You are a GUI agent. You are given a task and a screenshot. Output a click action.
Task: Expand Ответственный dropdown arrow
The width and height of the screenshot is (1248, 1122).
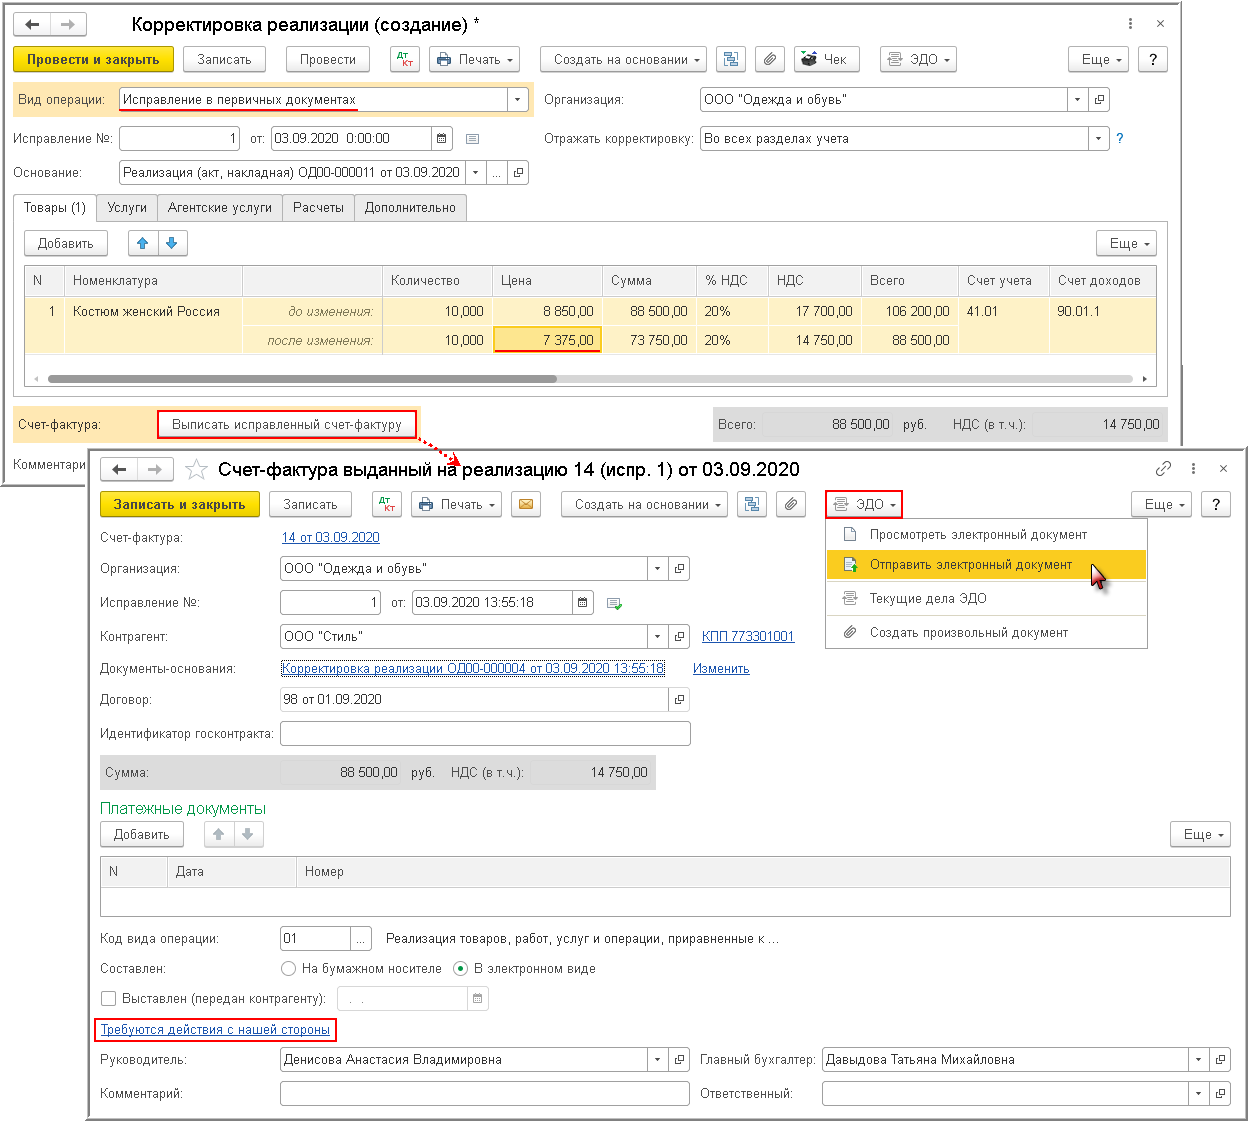point(1198,1094)
